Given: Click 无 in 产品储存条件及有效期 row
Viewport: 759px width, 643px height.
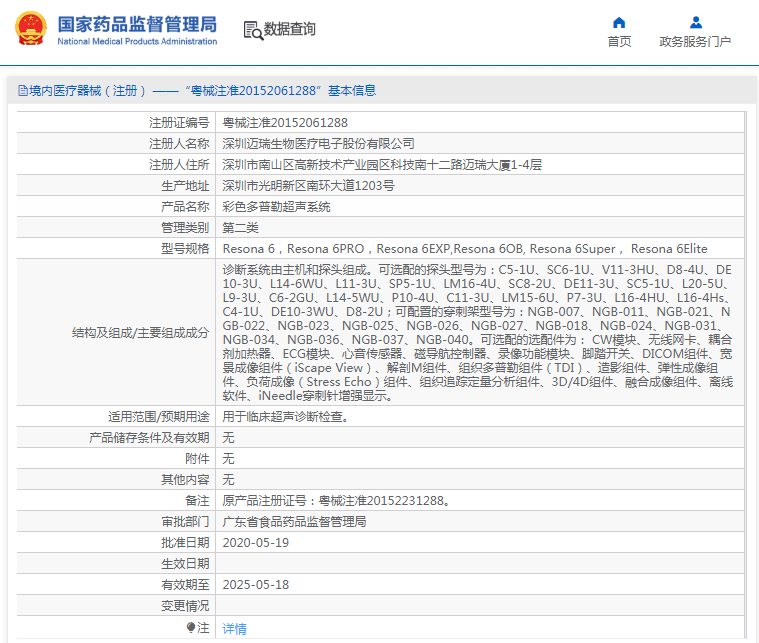Looking at the screenshot, I should [228, 438].
